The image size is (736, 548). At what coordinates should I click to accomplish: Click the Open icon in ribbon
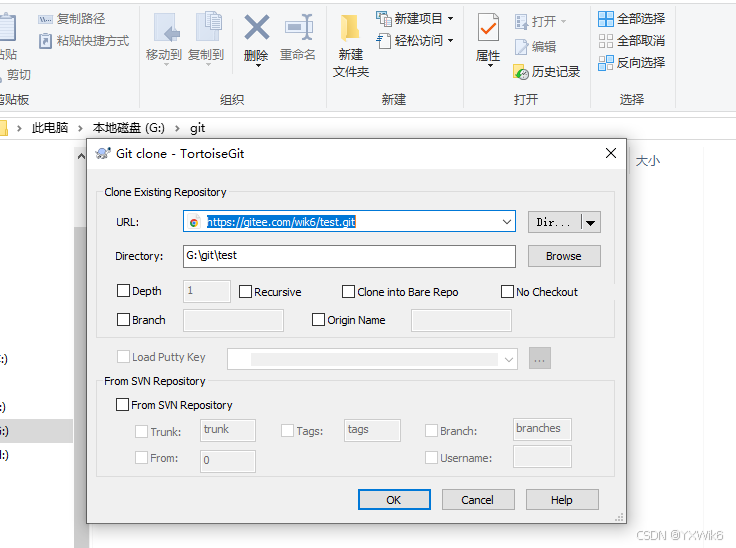click(521, 22)
